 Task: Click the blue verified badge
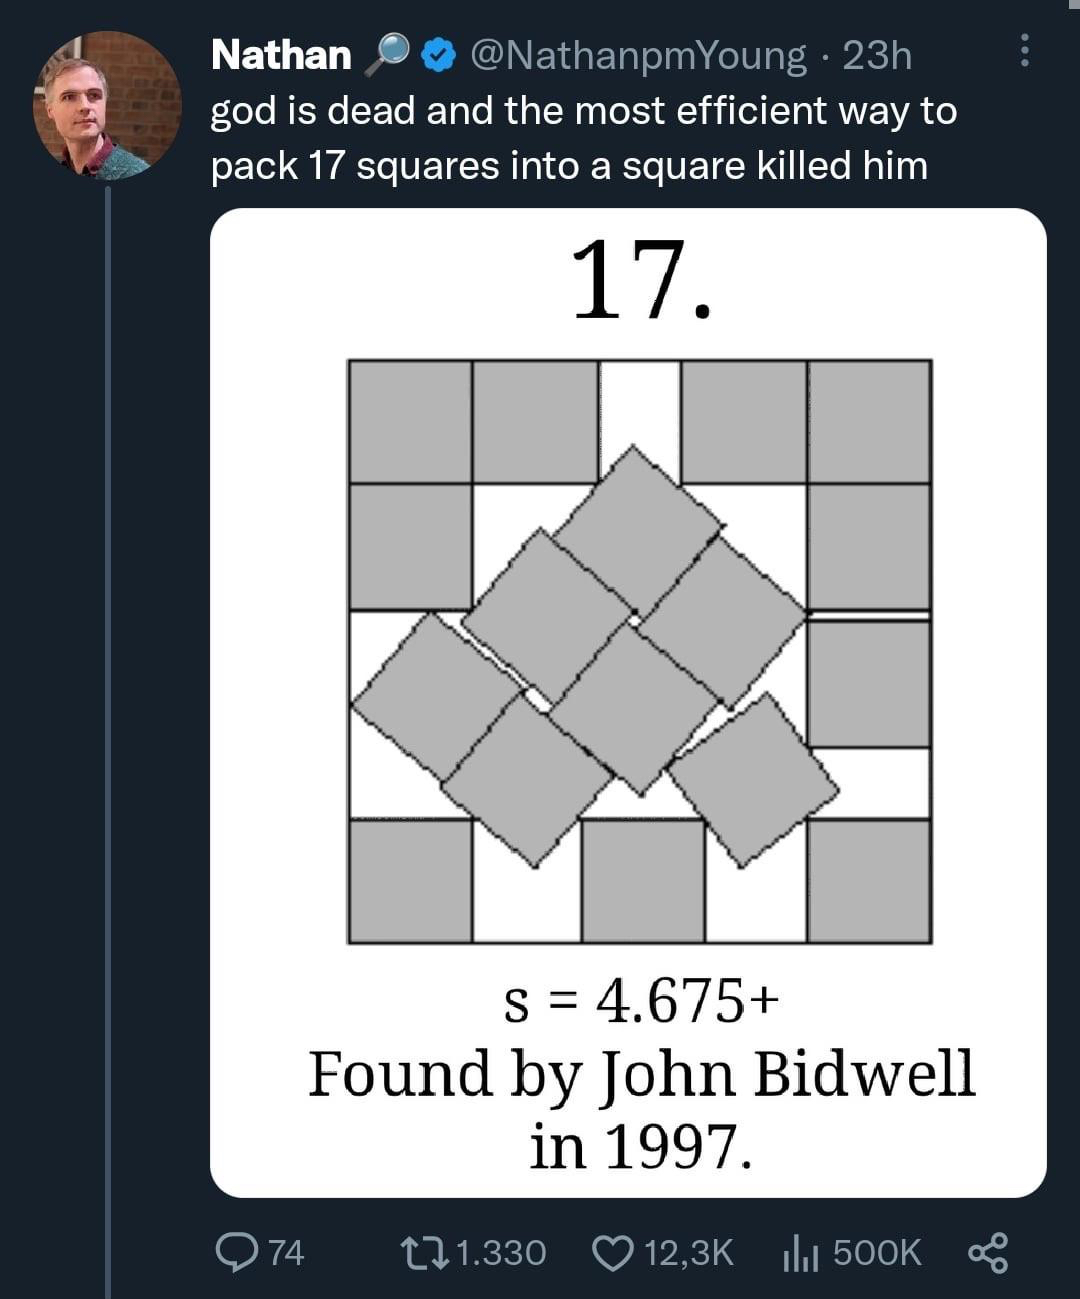[436, 56]
